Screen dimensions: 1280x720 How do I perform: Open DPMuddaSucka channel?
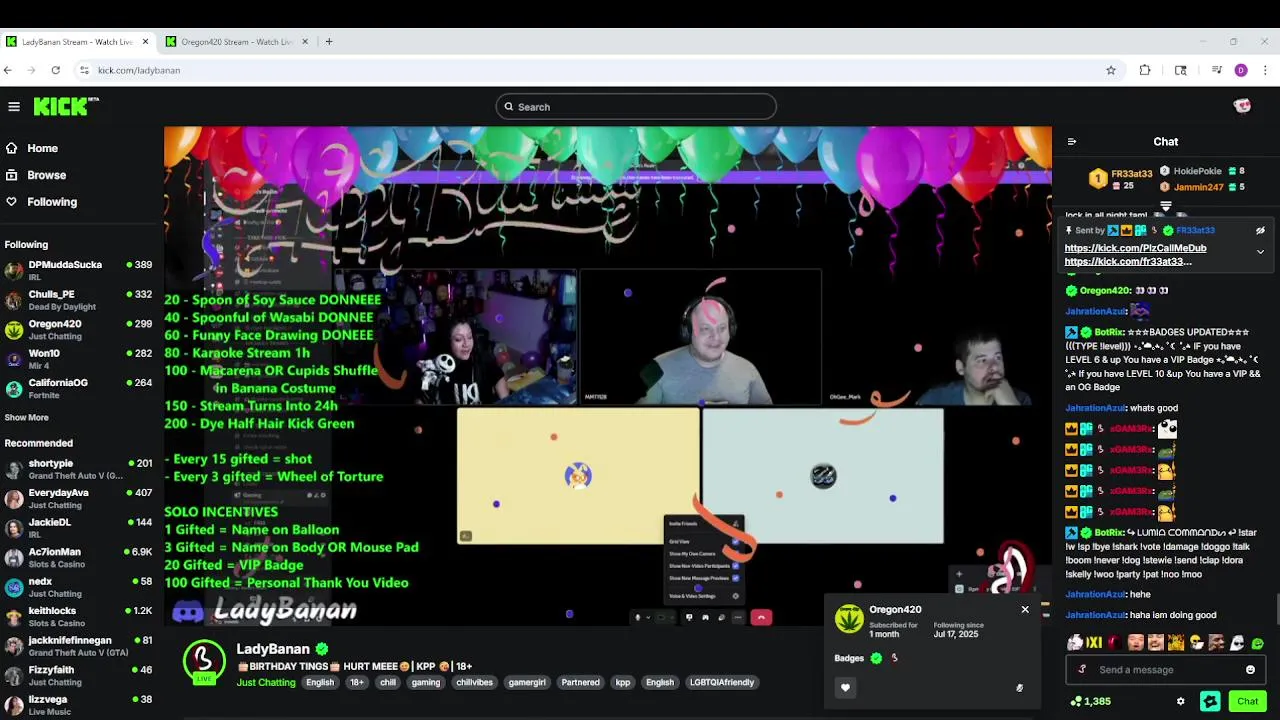[x=78, y=271]
